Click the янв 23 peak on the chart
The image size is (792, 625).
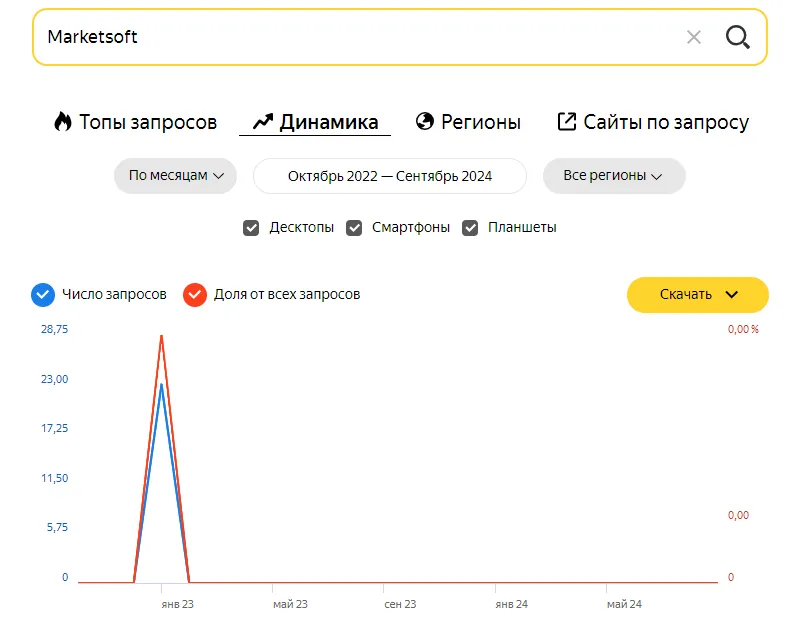click(162, 335)
